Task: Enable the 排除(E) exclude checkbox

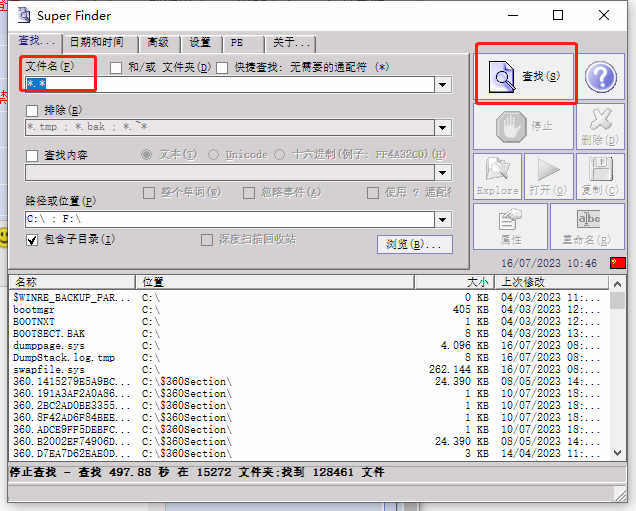Action: [32, 110]
